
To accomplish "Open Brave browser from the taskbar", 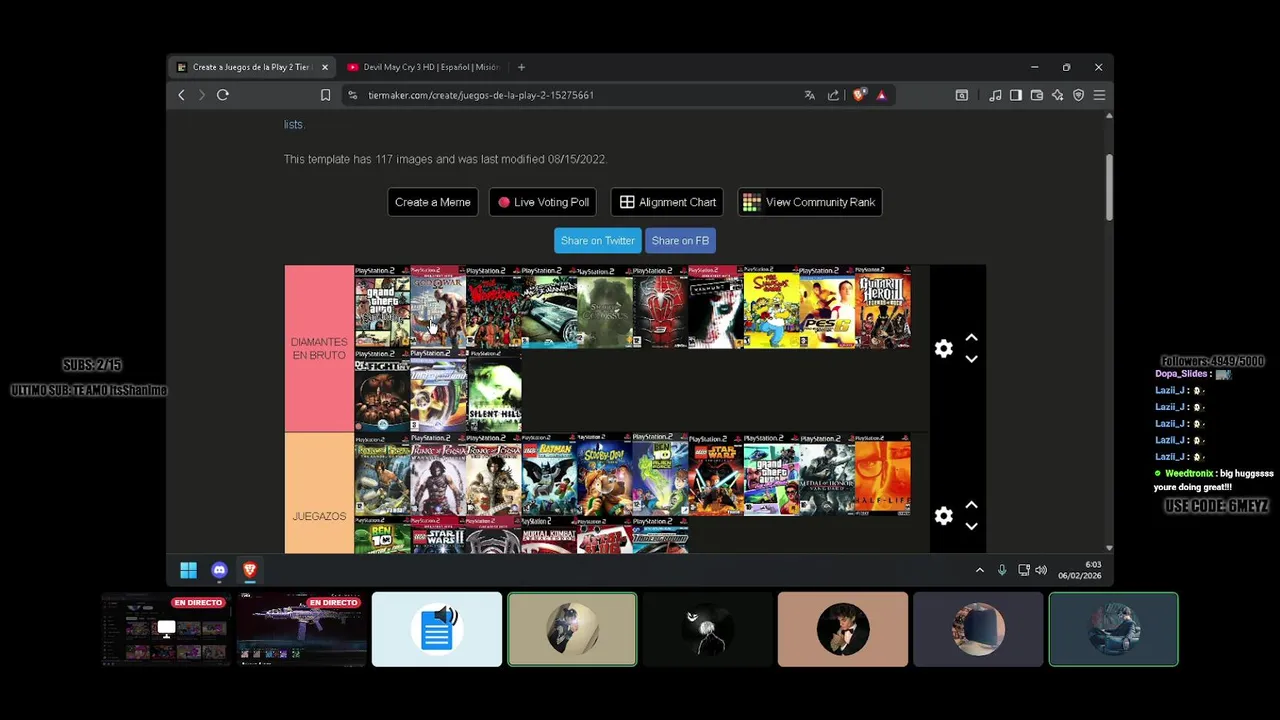I will point(250,570).
